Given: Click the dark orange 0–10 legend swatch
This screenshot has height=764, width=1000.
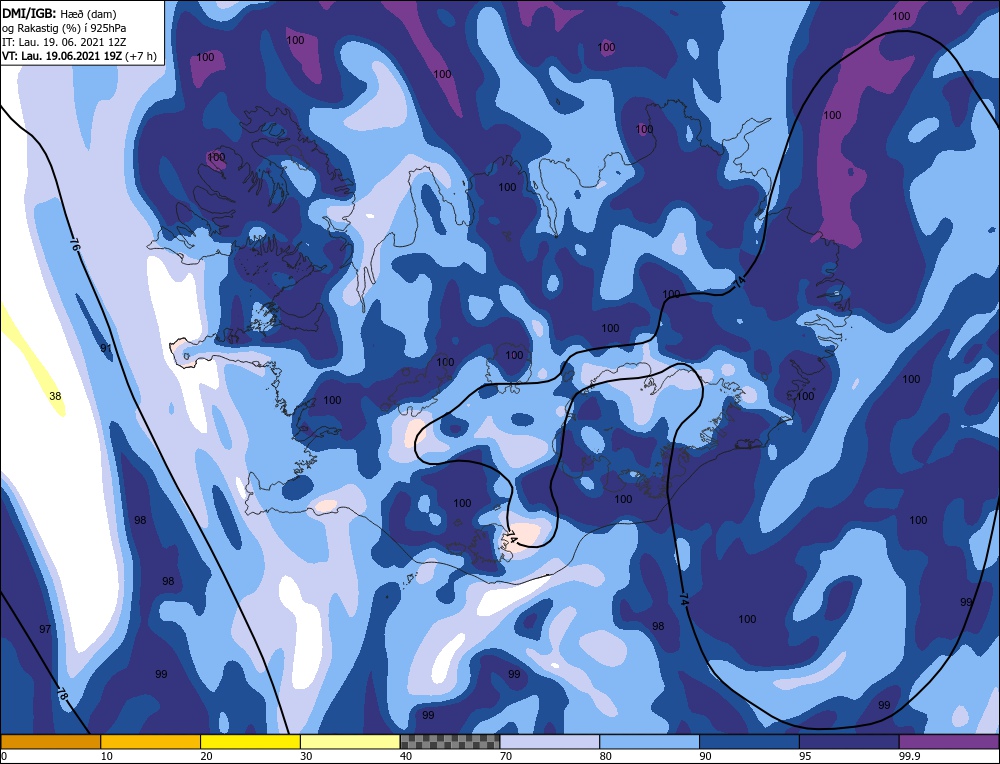Looking at the screenshot, I should (51, 741).
